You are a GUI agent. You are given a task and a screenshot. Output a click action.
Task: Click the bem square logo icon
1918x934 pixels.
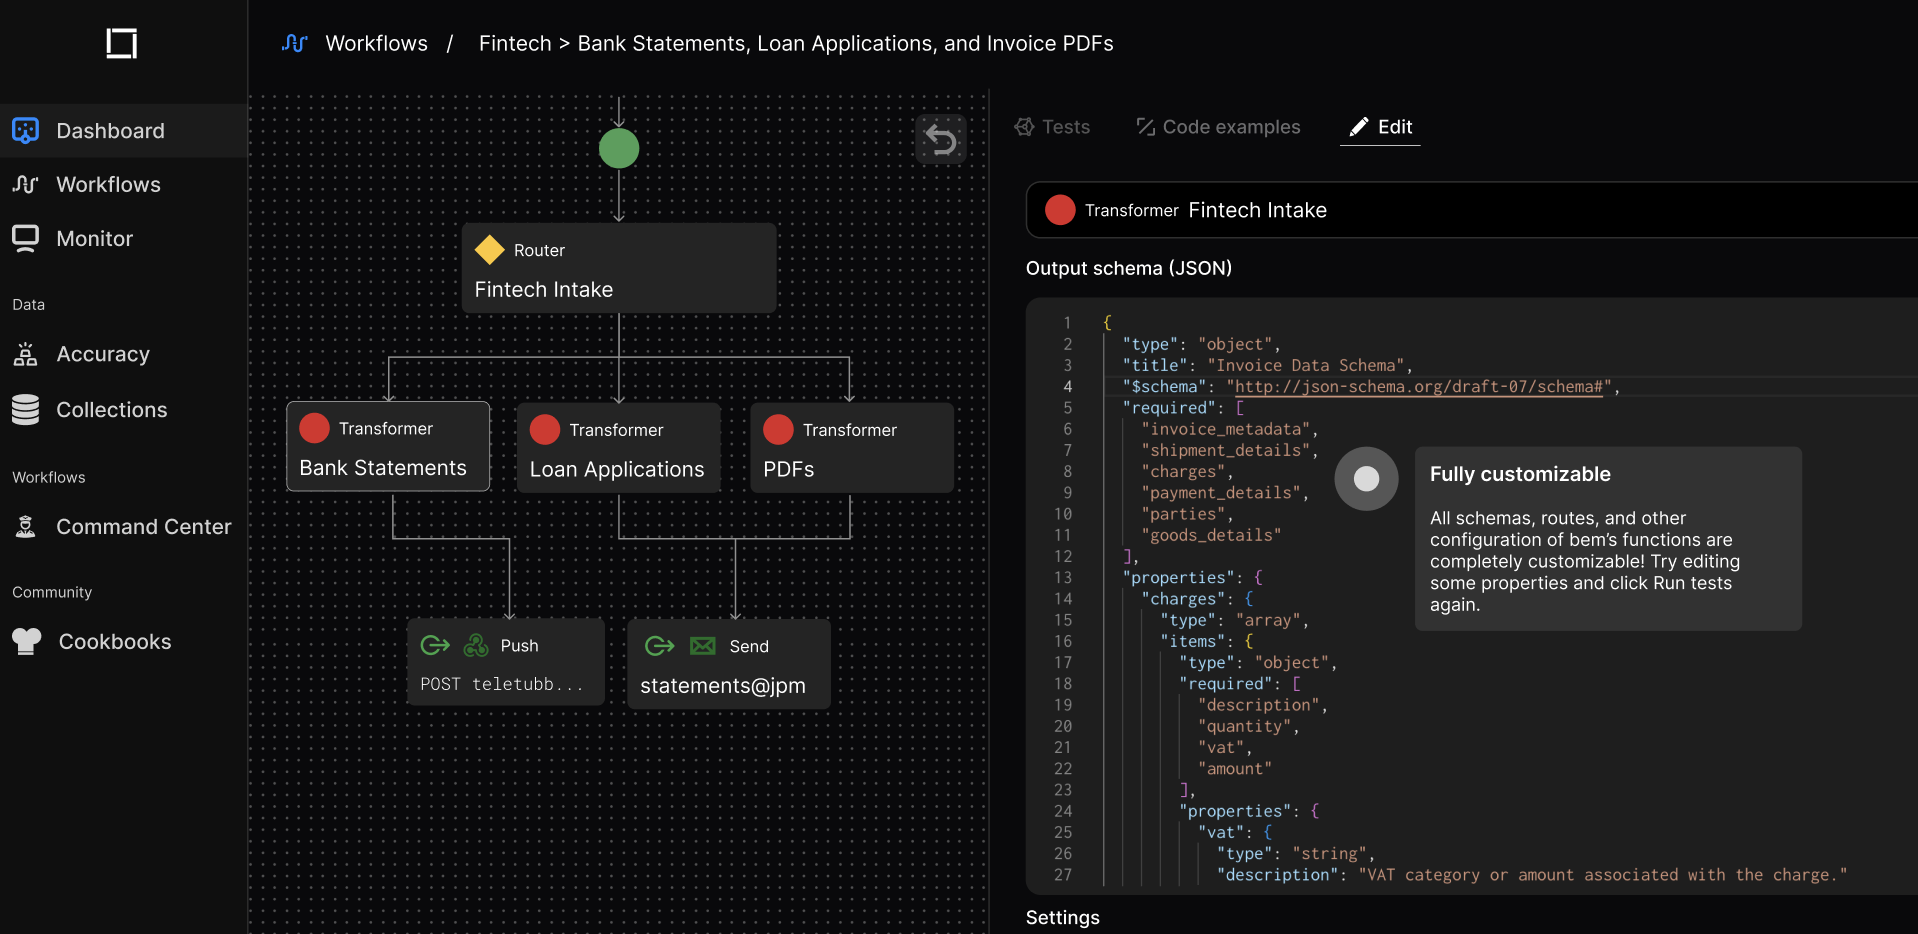122,43
